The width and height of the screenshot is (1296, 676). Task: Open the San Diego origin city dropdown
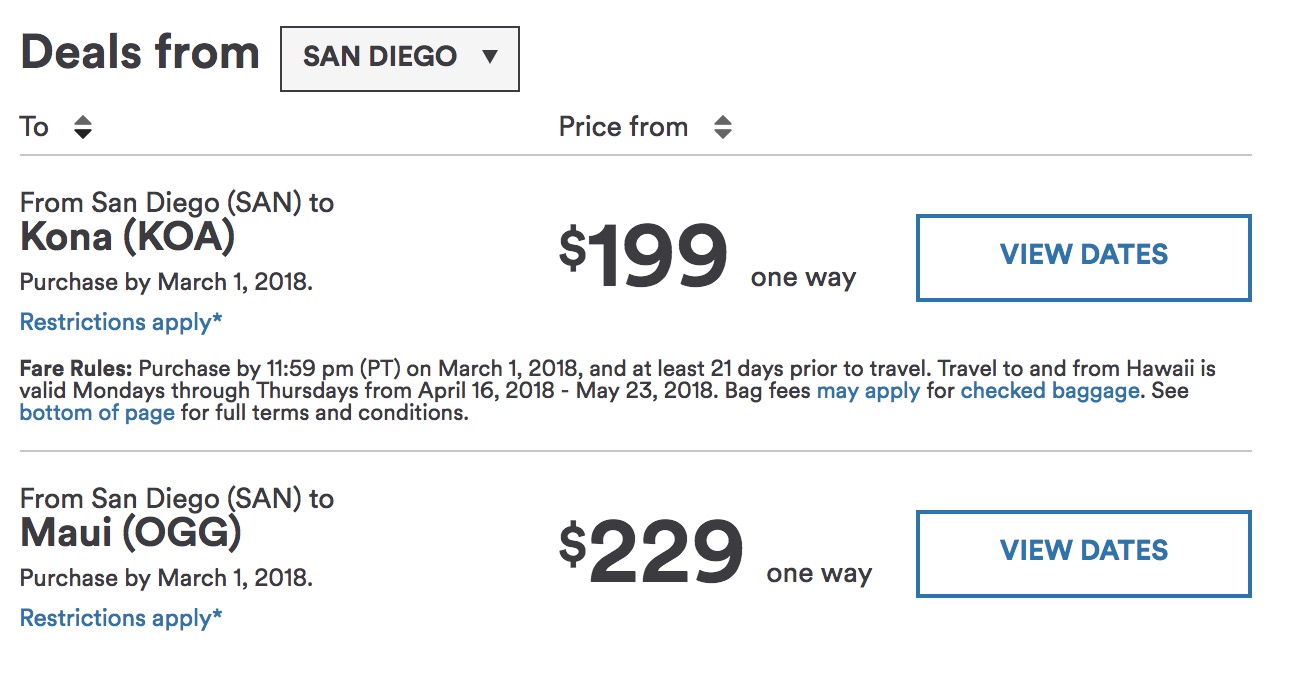[x=399, y=58]
